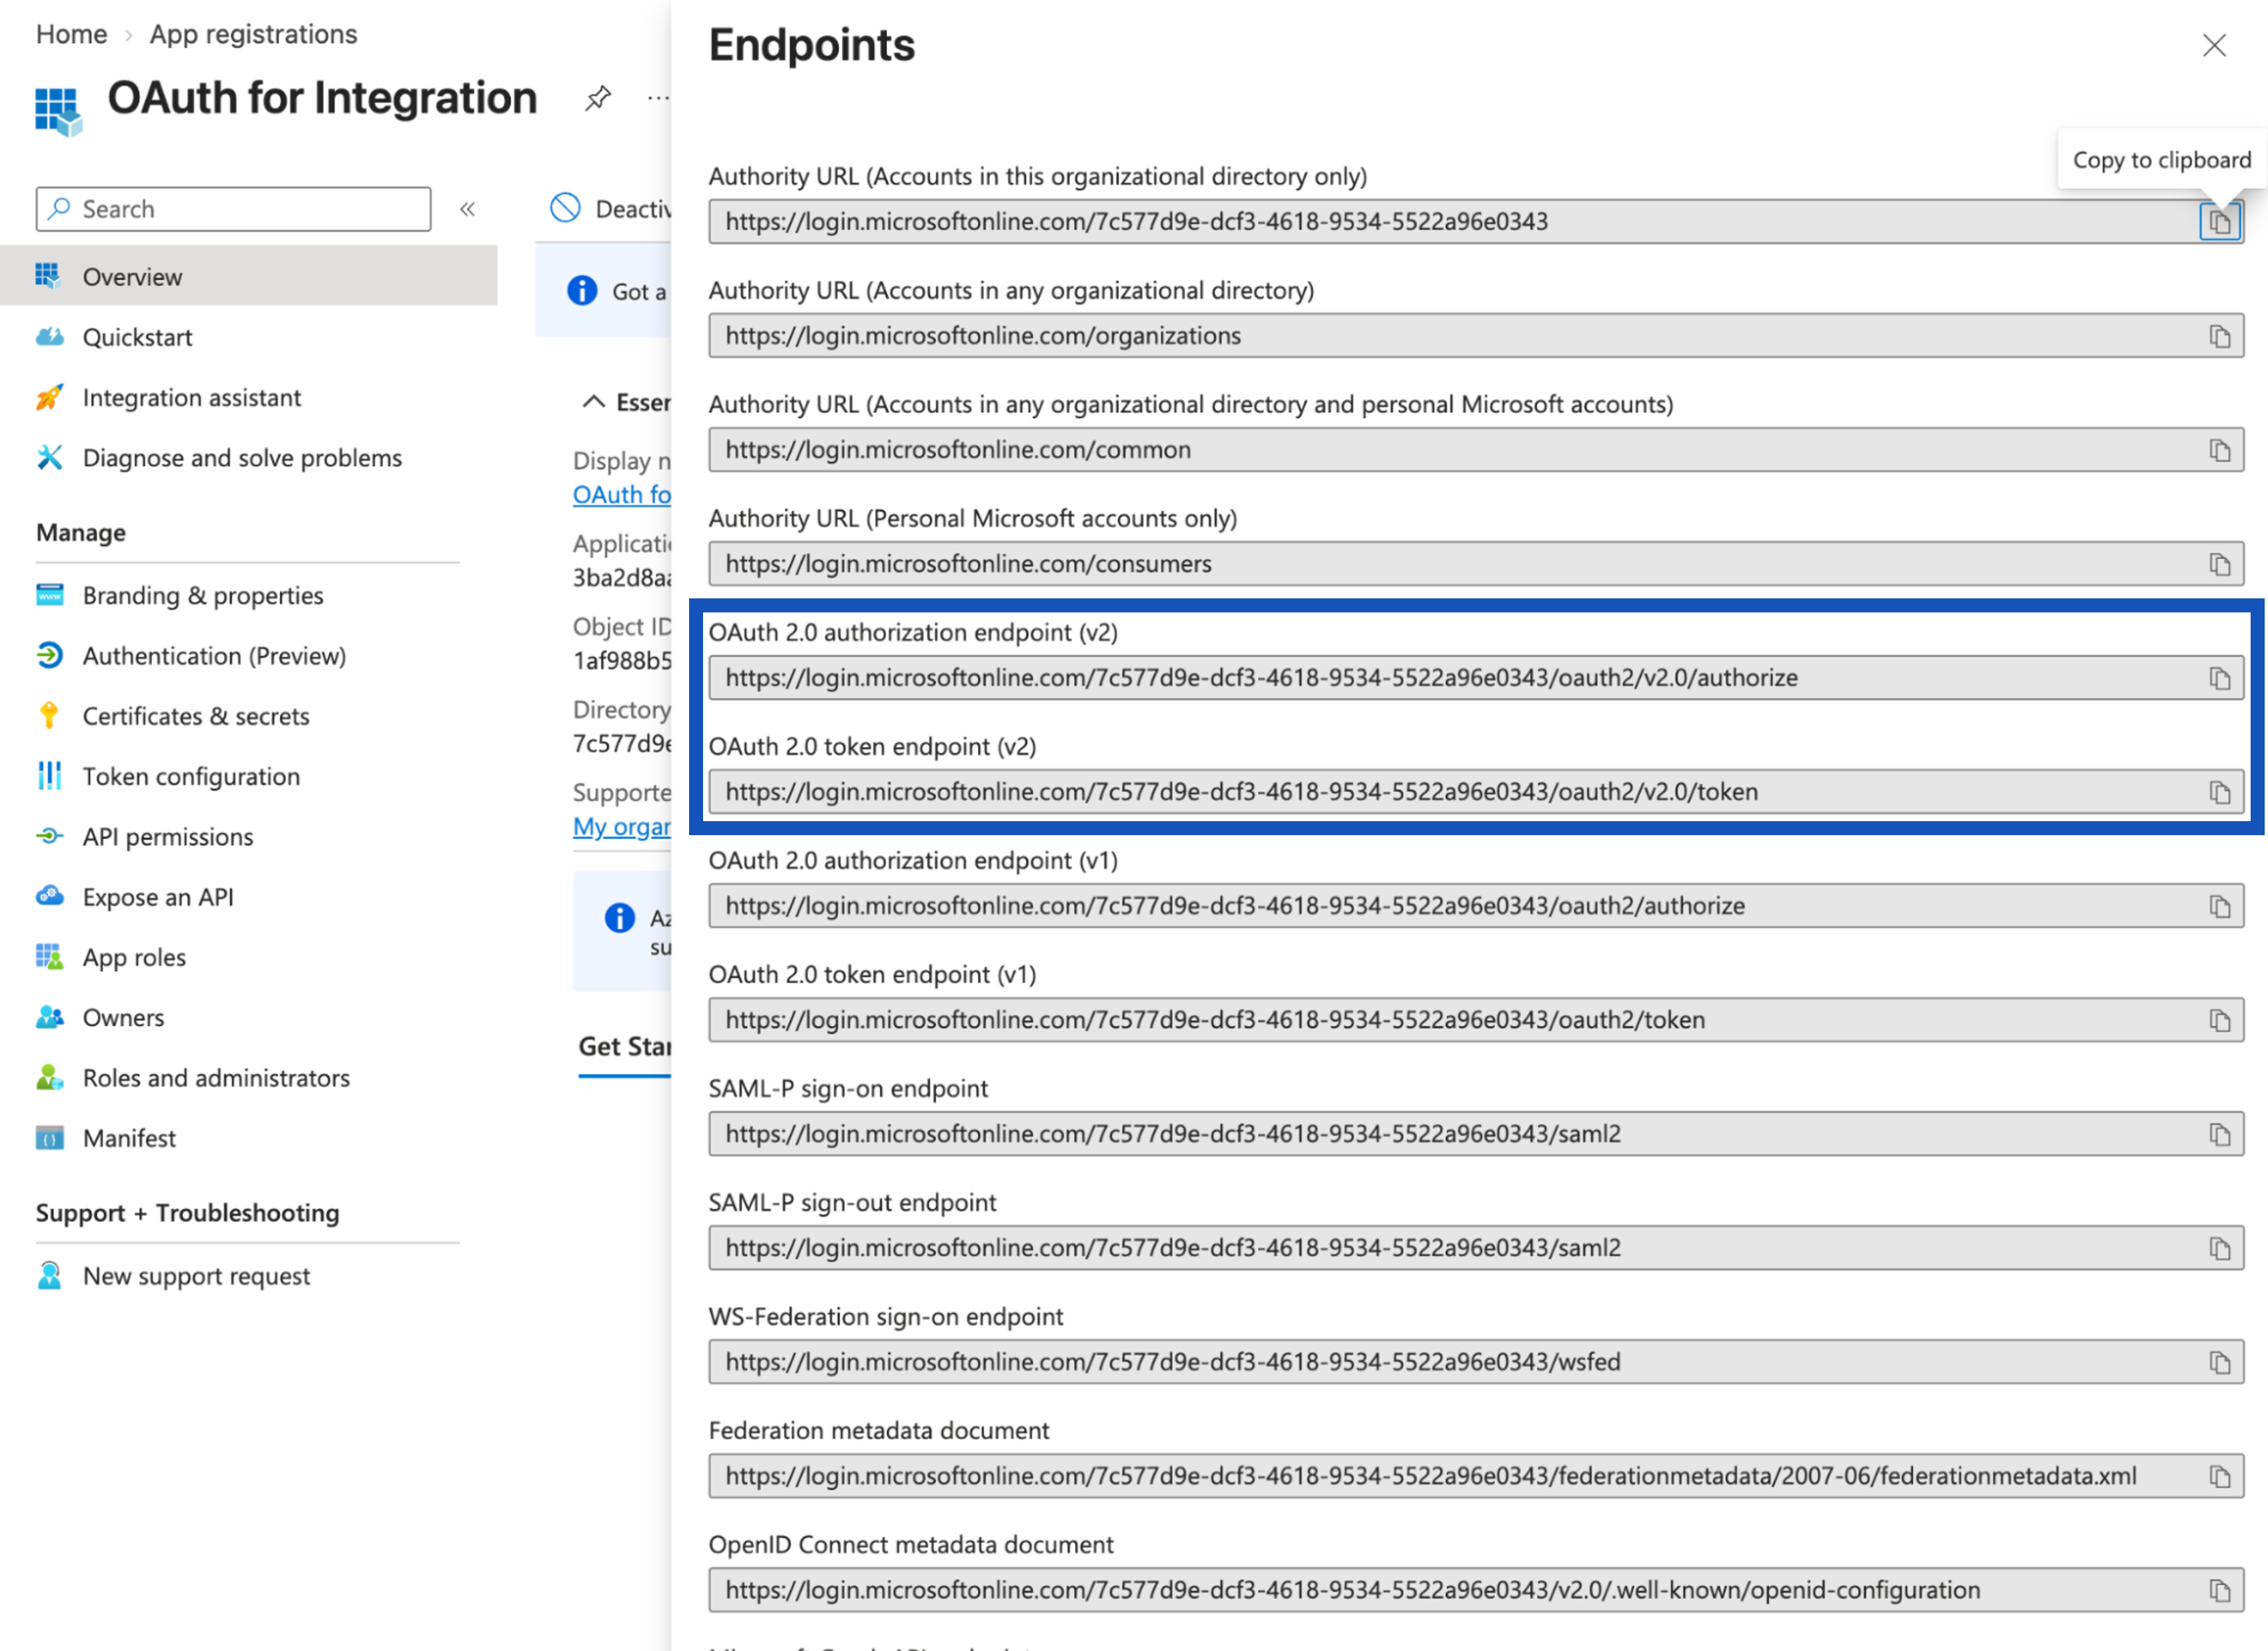Viewport: 2268px width, 1651px height.
Task: Select the Get Started tab
Action: [x=624, y=1046]
